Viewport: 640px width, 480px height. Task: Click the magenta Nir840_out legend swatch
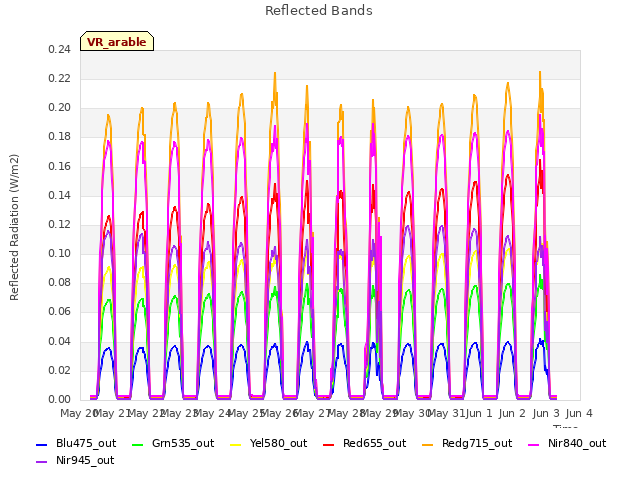click(x=534, y=444)
